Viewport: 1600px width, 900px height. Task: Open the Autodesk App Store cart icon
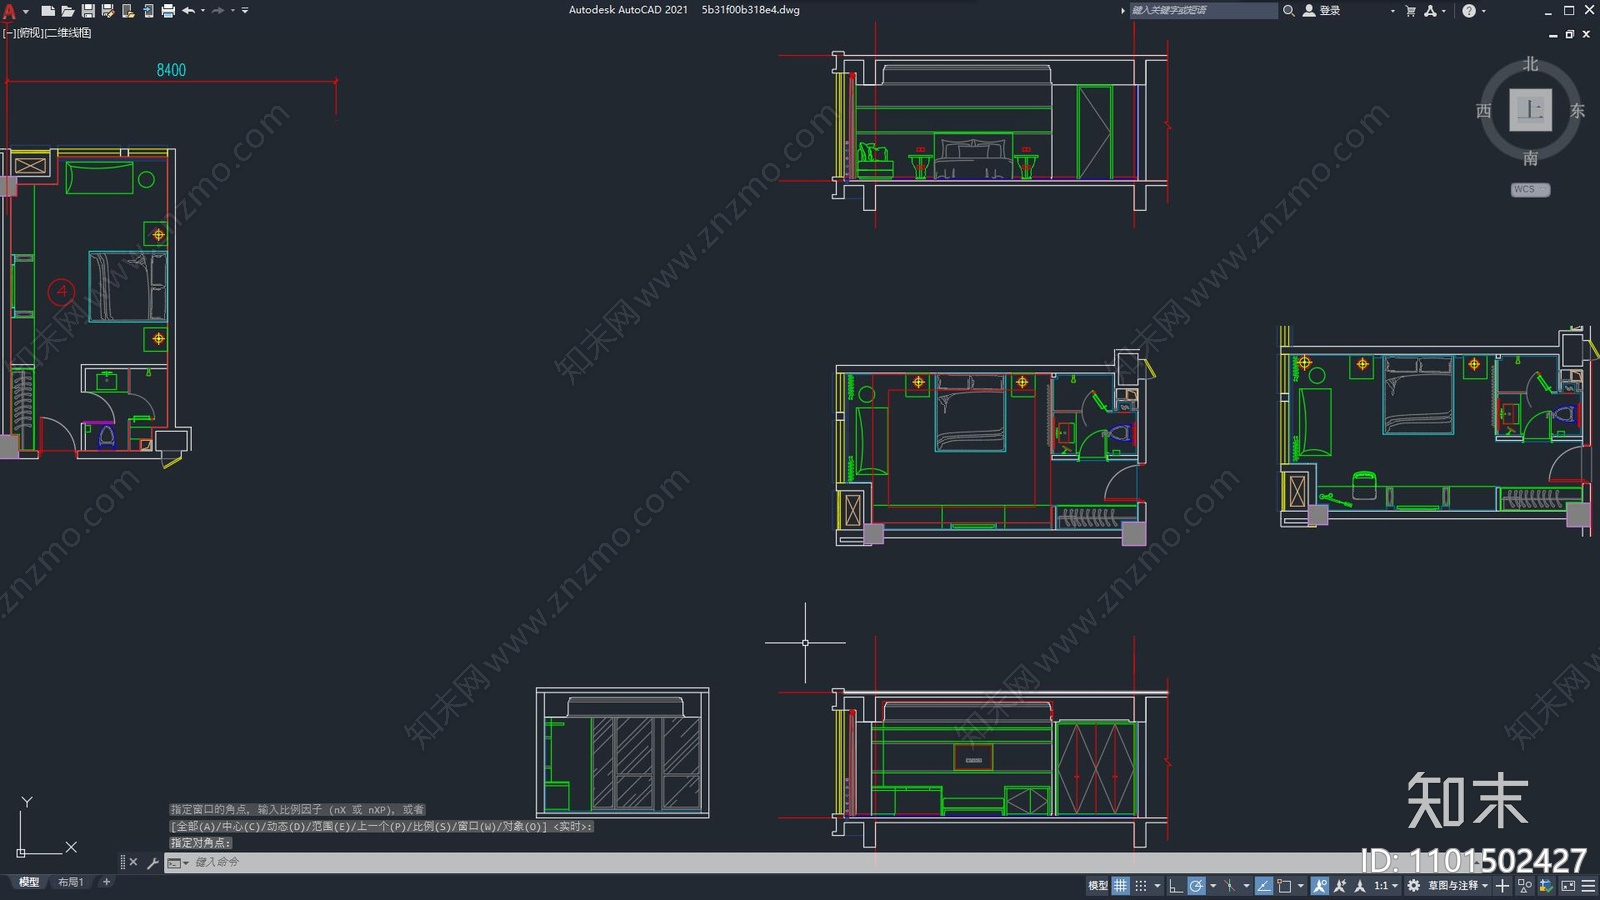click(x=1410, y=11)
